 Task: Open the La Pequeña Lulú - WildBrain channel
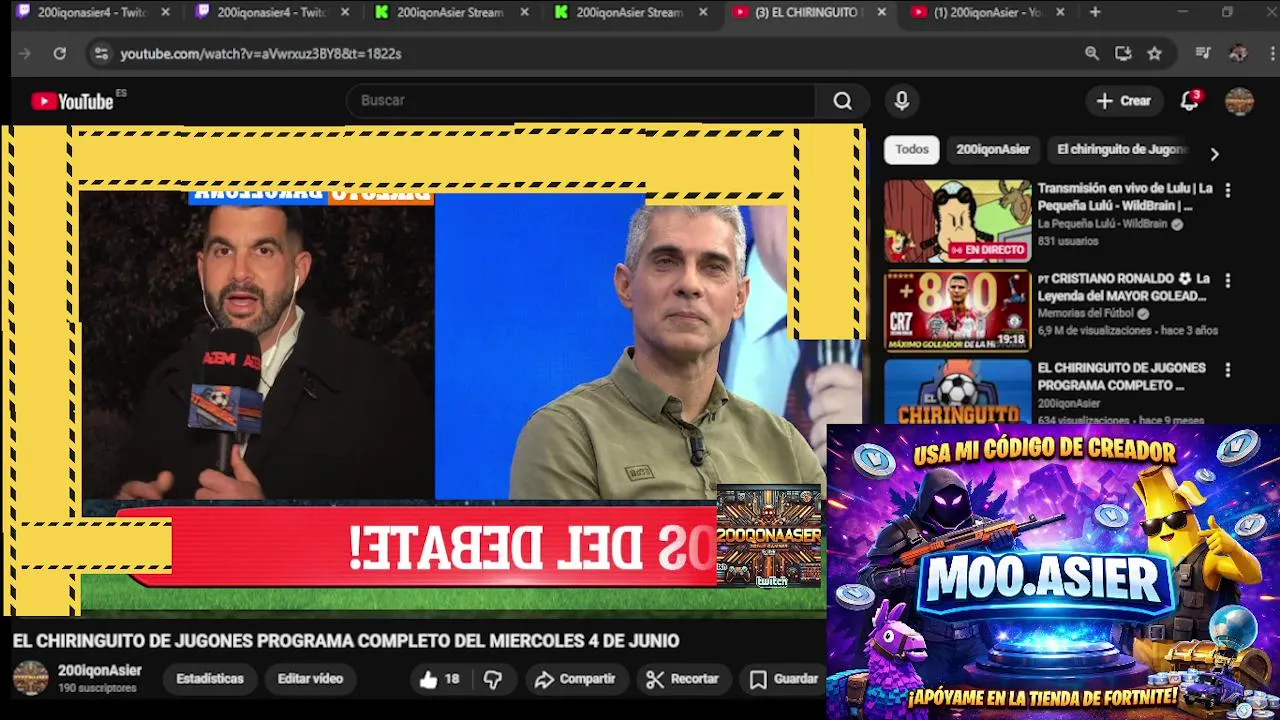(1102, 224)
